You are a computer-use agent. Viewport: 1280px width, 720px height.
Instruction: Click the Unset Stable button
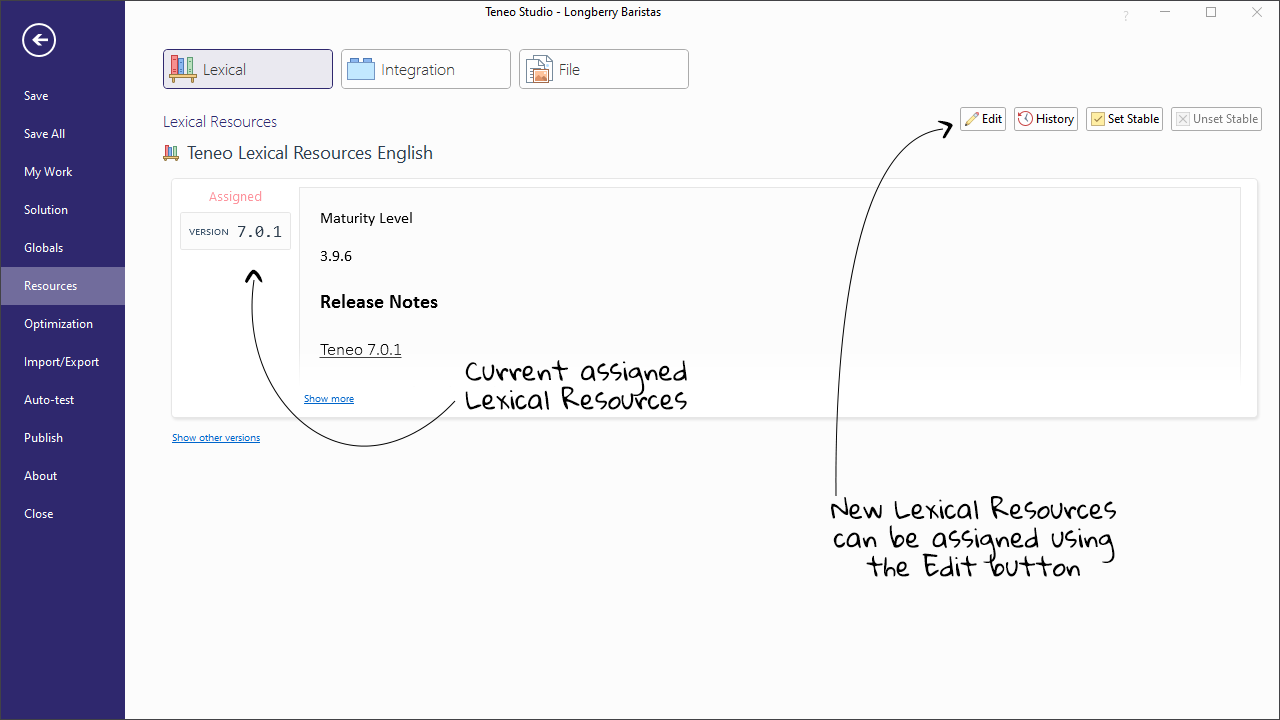1216,119
